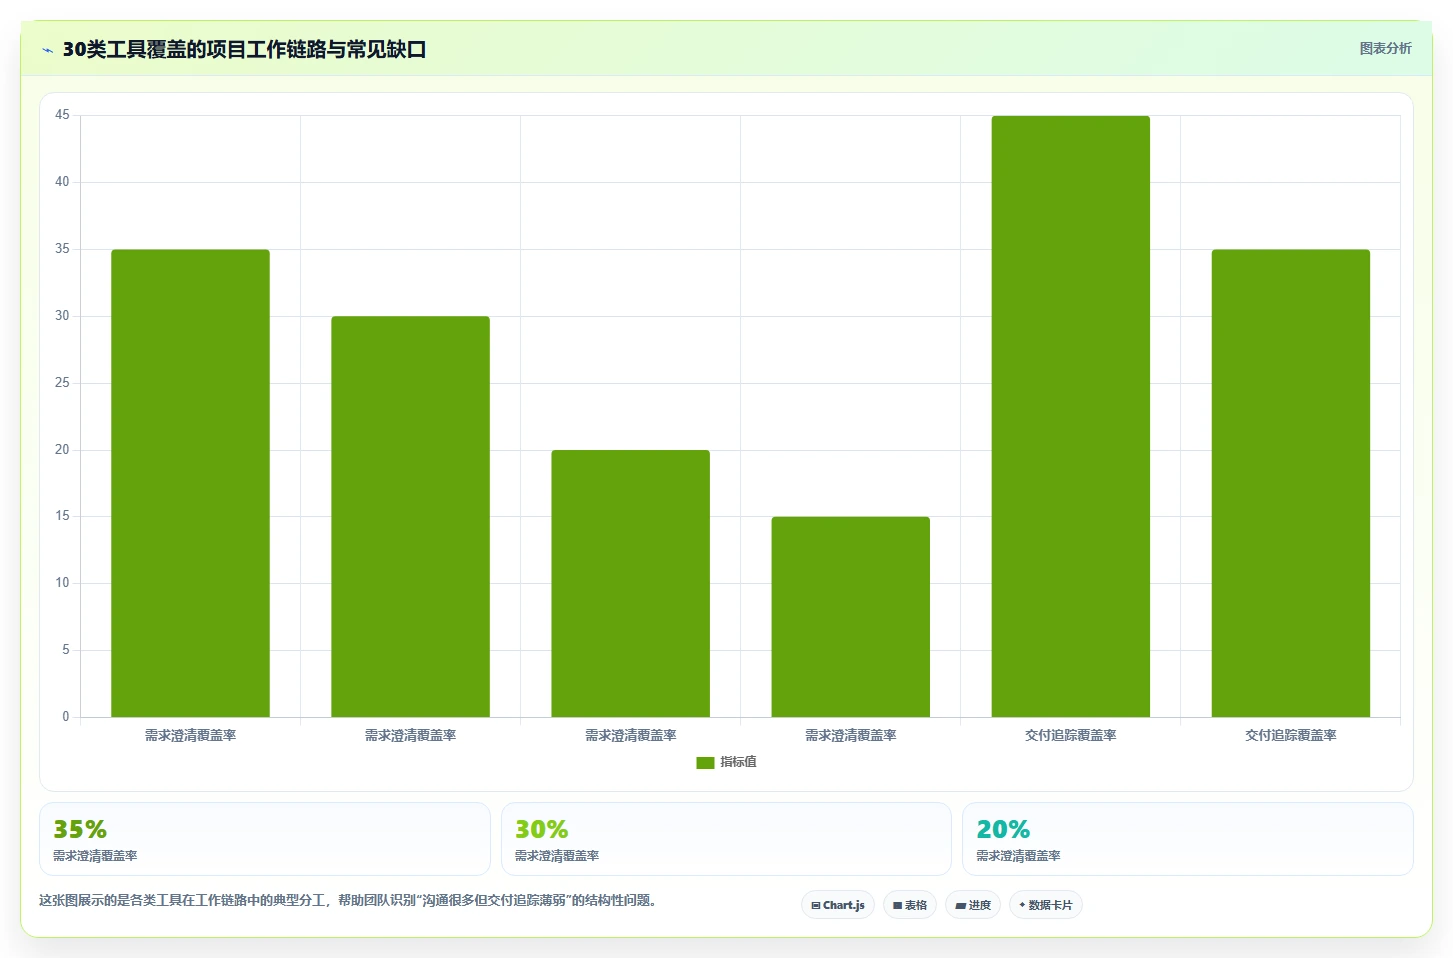The width and height of the screenshot is (1453, 958).
Task: Toggle the 指标值 legend color box
Action: (705, 762)
